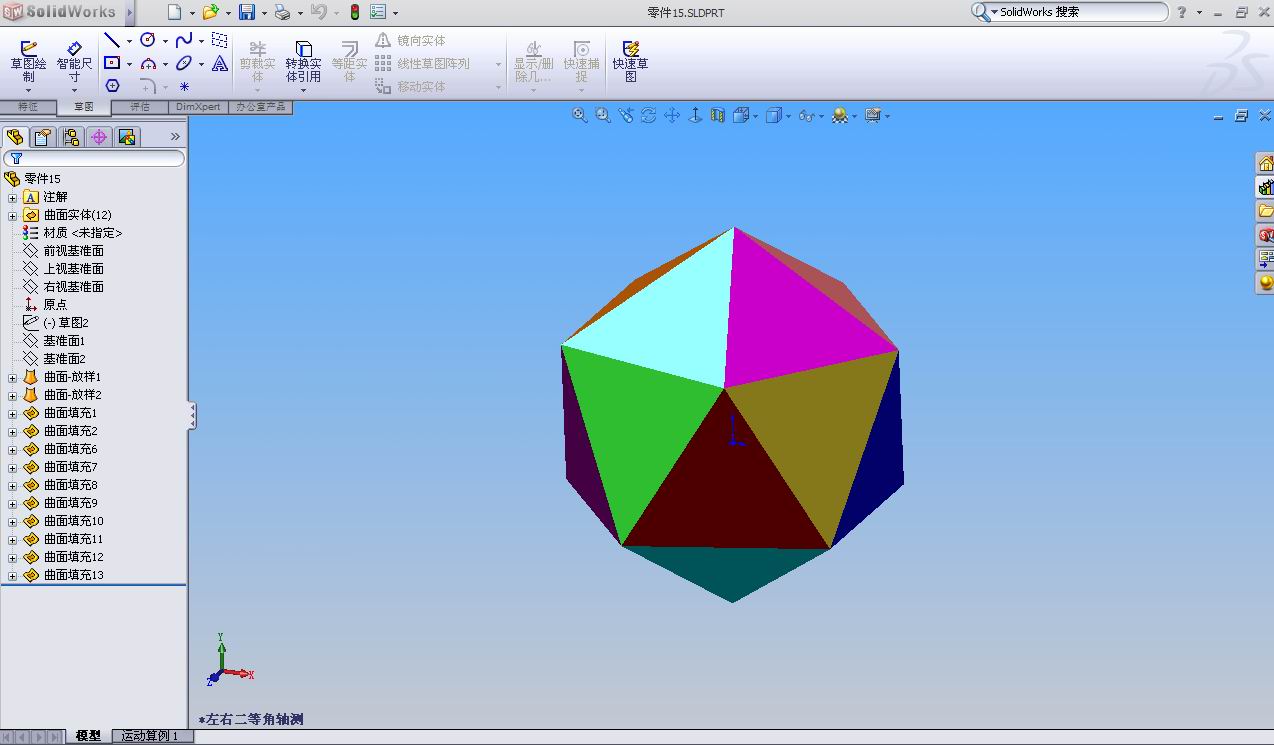Select the sketch Plane tool with dashed grid
1274x745 pixels.
coord(220,40)
